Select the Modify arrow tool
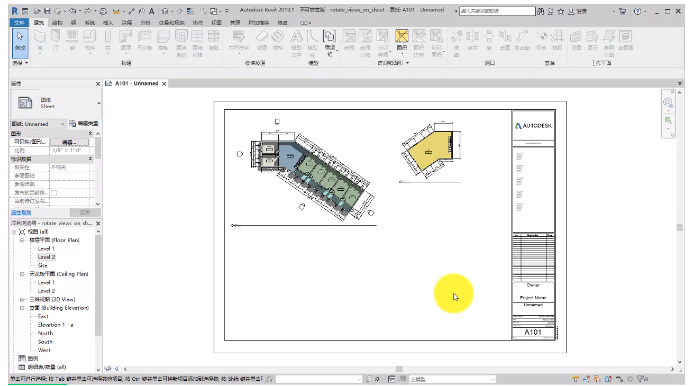 pyautogui.click(x=20, y=43)
